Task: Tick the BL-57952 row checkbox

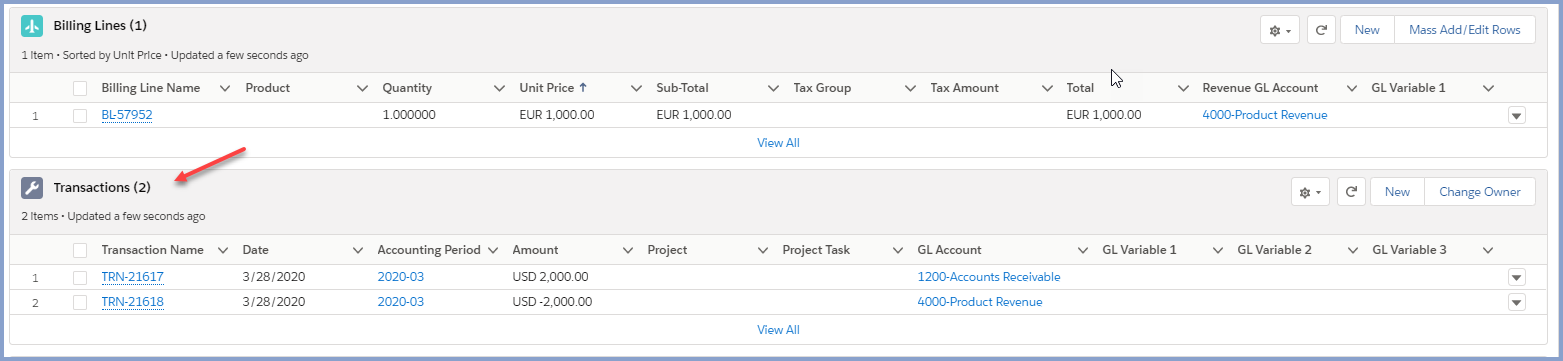Action: (80, 115)
